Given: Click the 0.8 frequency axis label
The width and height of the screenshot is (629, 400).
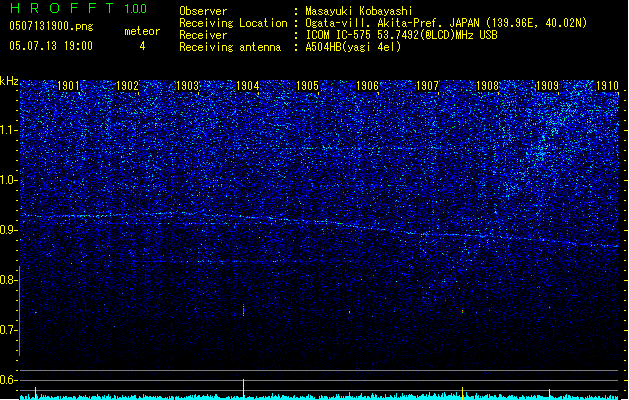Looking at the screenshot, I should [9, 280].
